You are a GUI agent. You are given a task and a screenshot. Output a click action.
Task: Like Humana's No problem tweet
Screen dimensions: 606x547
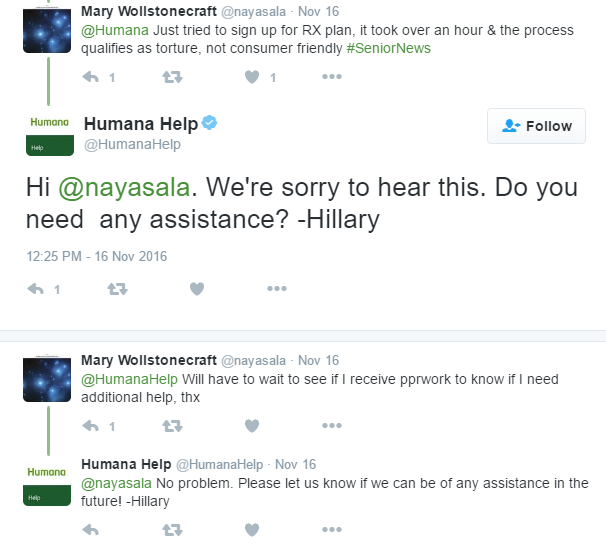click(x=252, y=530)
